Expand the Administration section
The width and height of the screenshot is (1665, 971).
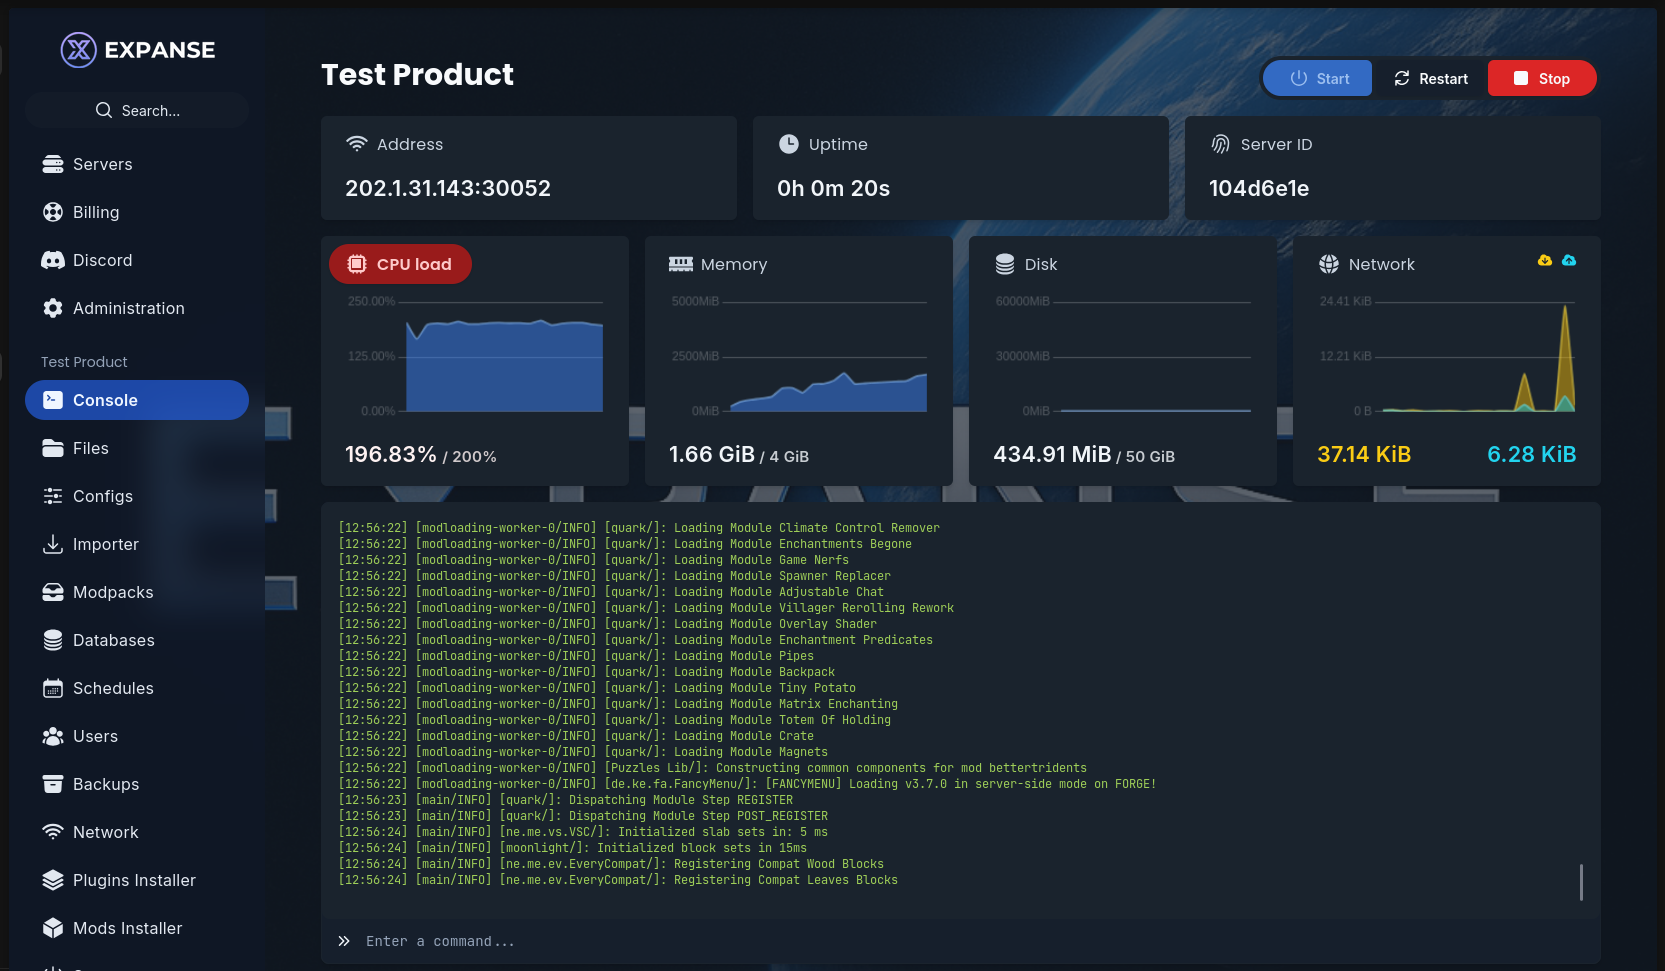[x=128, y=308]
